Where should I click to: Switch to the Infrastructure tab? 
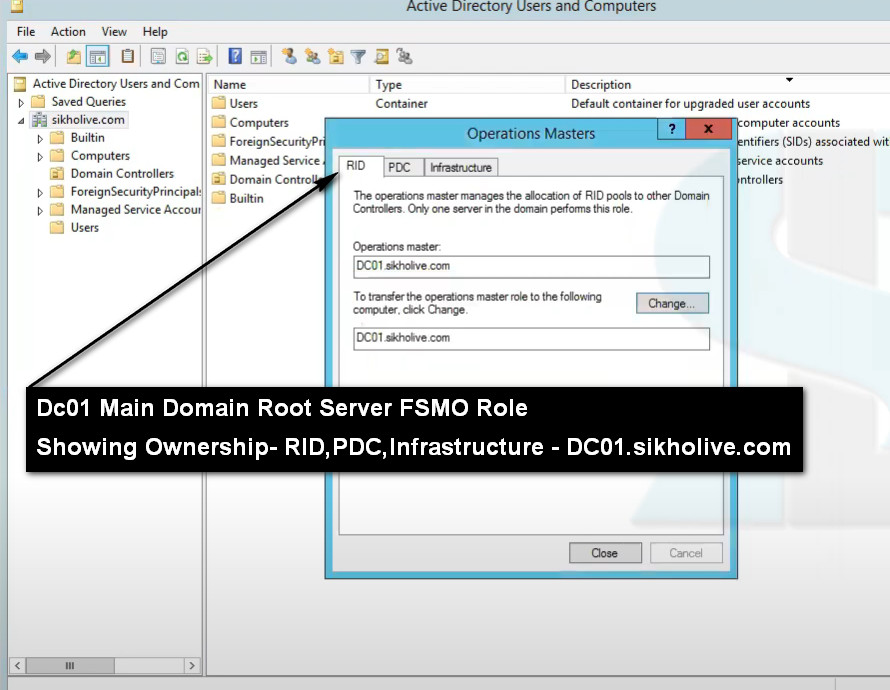pyautogui.click(x=460, y=168)
